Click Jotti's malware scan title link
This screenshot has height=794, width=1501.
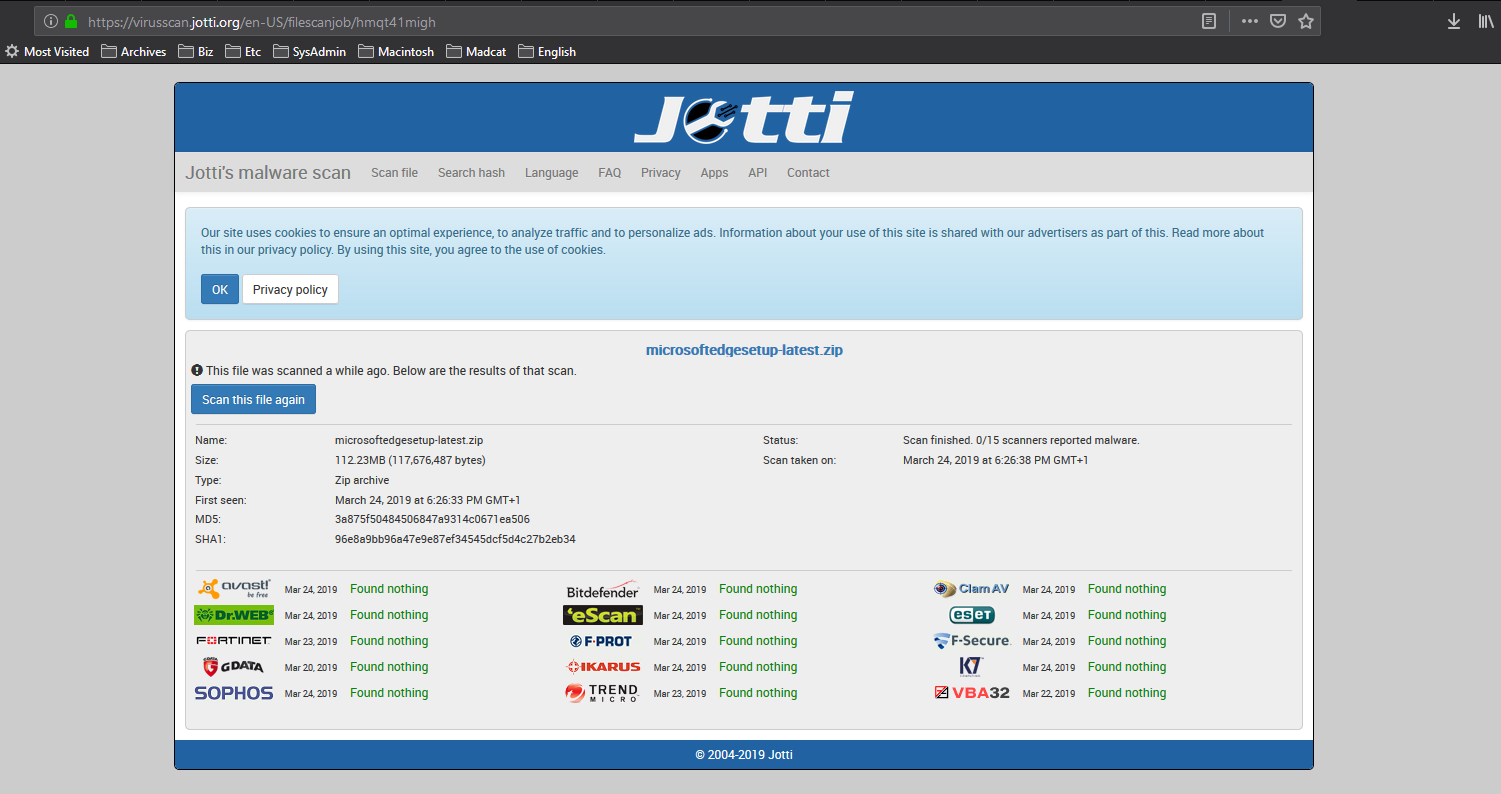[x=268, y=173]
